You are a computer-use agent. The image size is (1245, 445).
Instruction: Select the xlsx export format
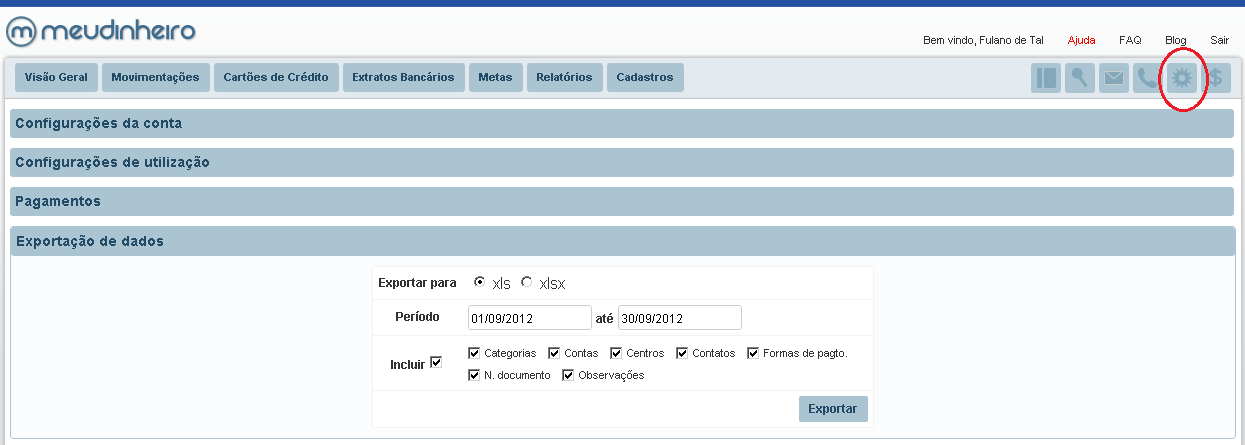(527, 282)
